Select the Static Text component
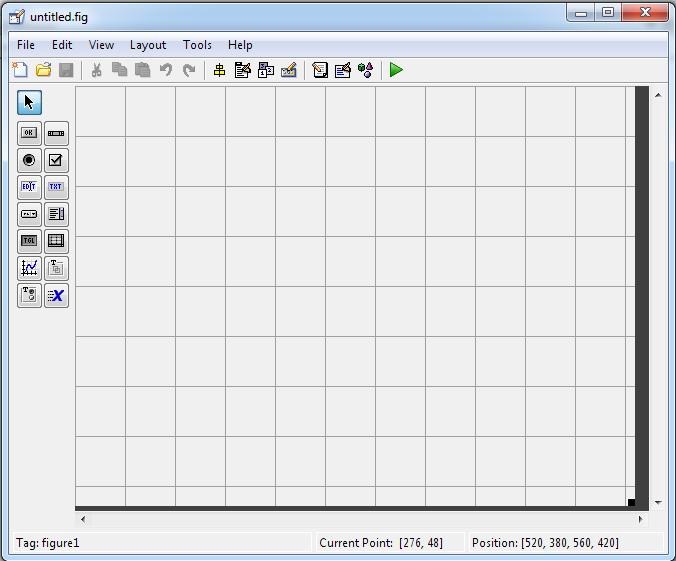The image size is (676, 561). click(56, 187)
